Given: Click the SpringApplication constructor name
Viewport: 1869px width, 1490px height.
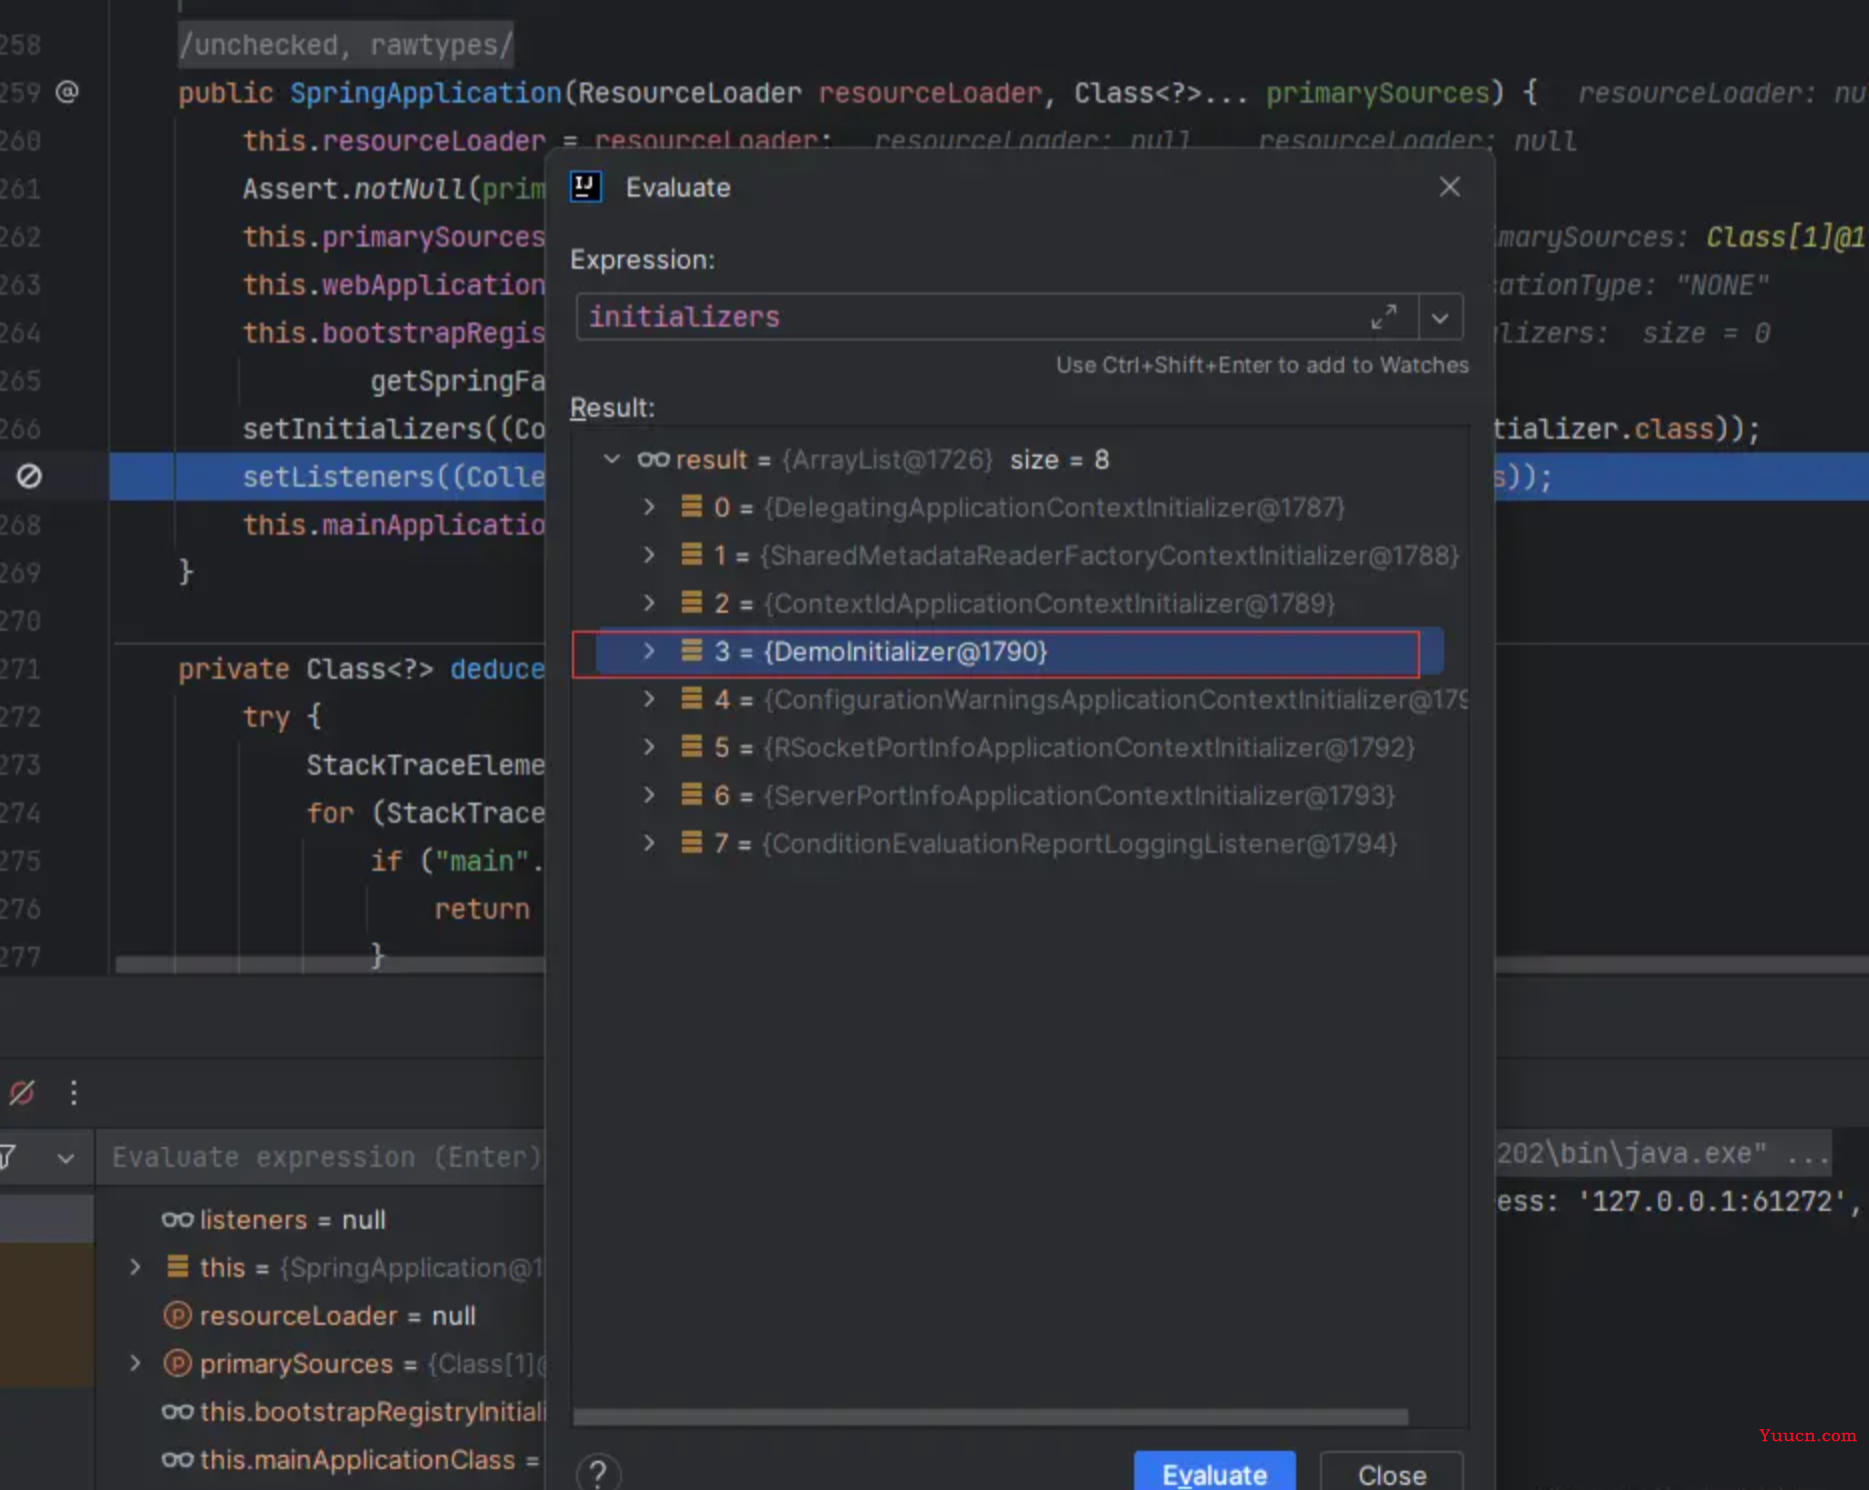Looking at the screenshot, I should pos(426,93).
